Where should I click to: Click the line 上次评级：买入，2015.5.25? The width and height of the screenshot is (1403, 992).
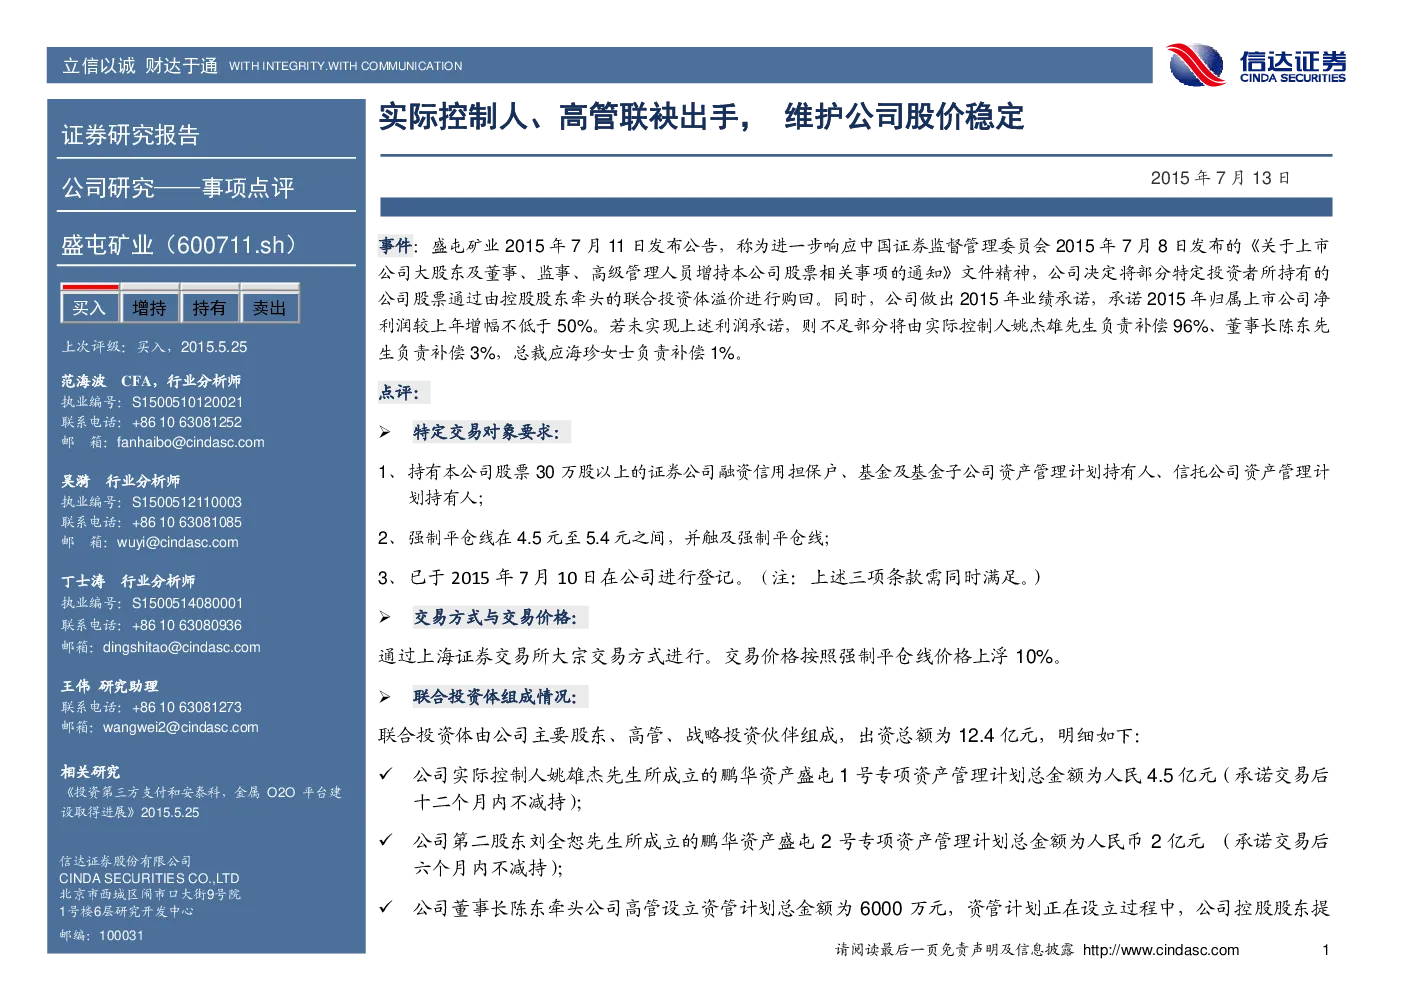click(x=154, y=347)
